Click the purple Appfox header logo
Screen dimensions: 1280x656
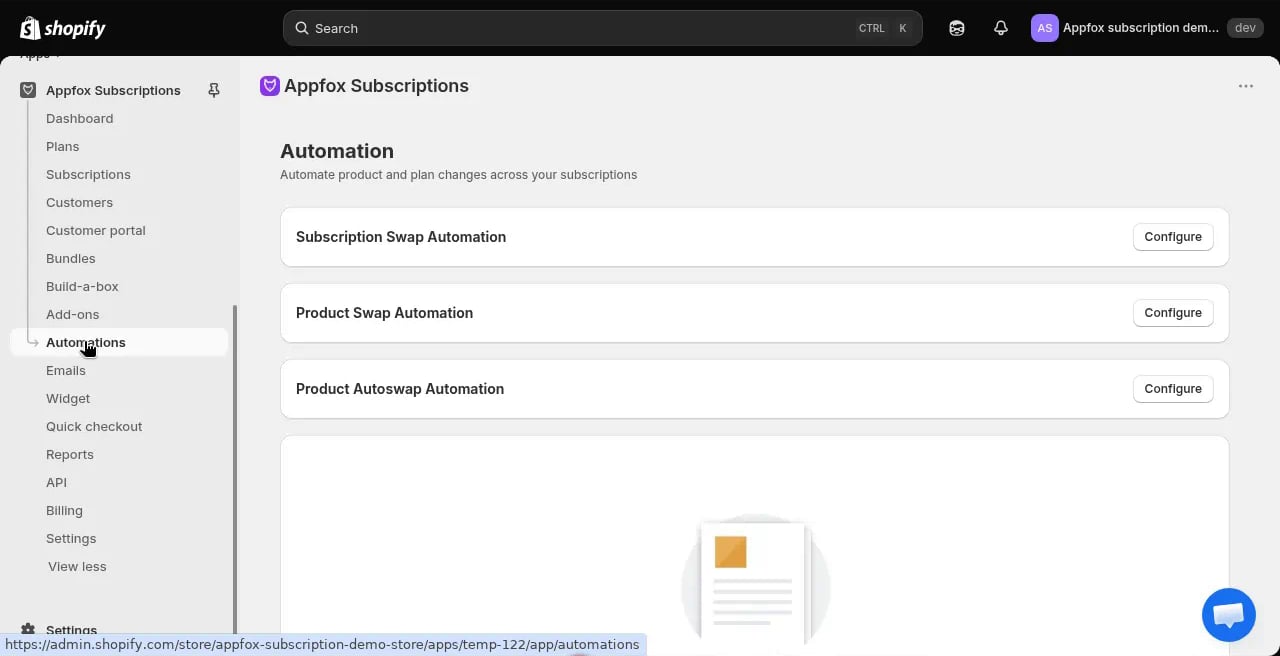[269, 86]
